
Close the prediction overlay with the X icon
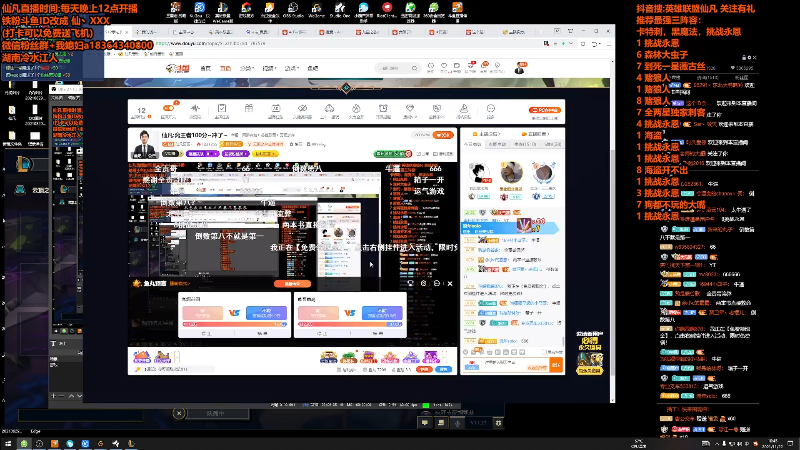point(450,284)
